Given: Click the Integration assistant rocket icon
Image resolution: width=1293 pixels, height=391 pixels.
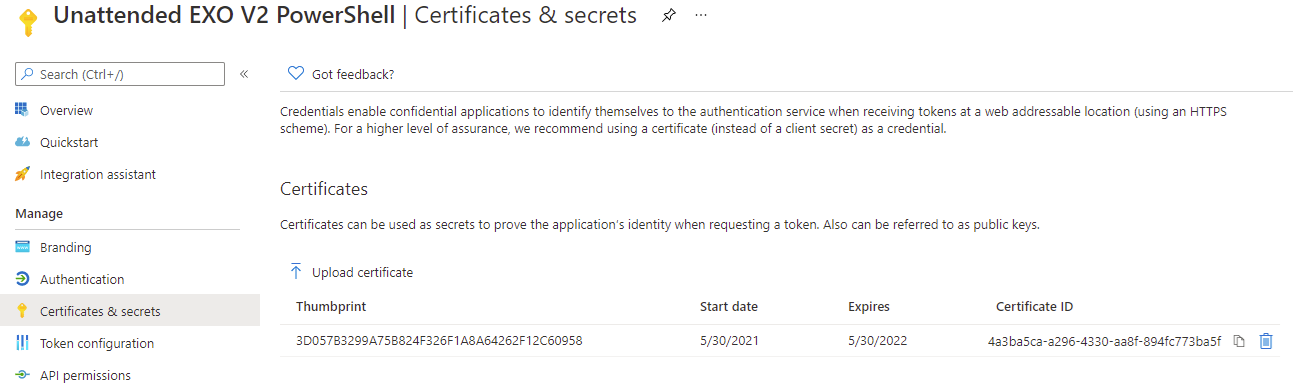Looking at the screenshot, I should point(22,174).
